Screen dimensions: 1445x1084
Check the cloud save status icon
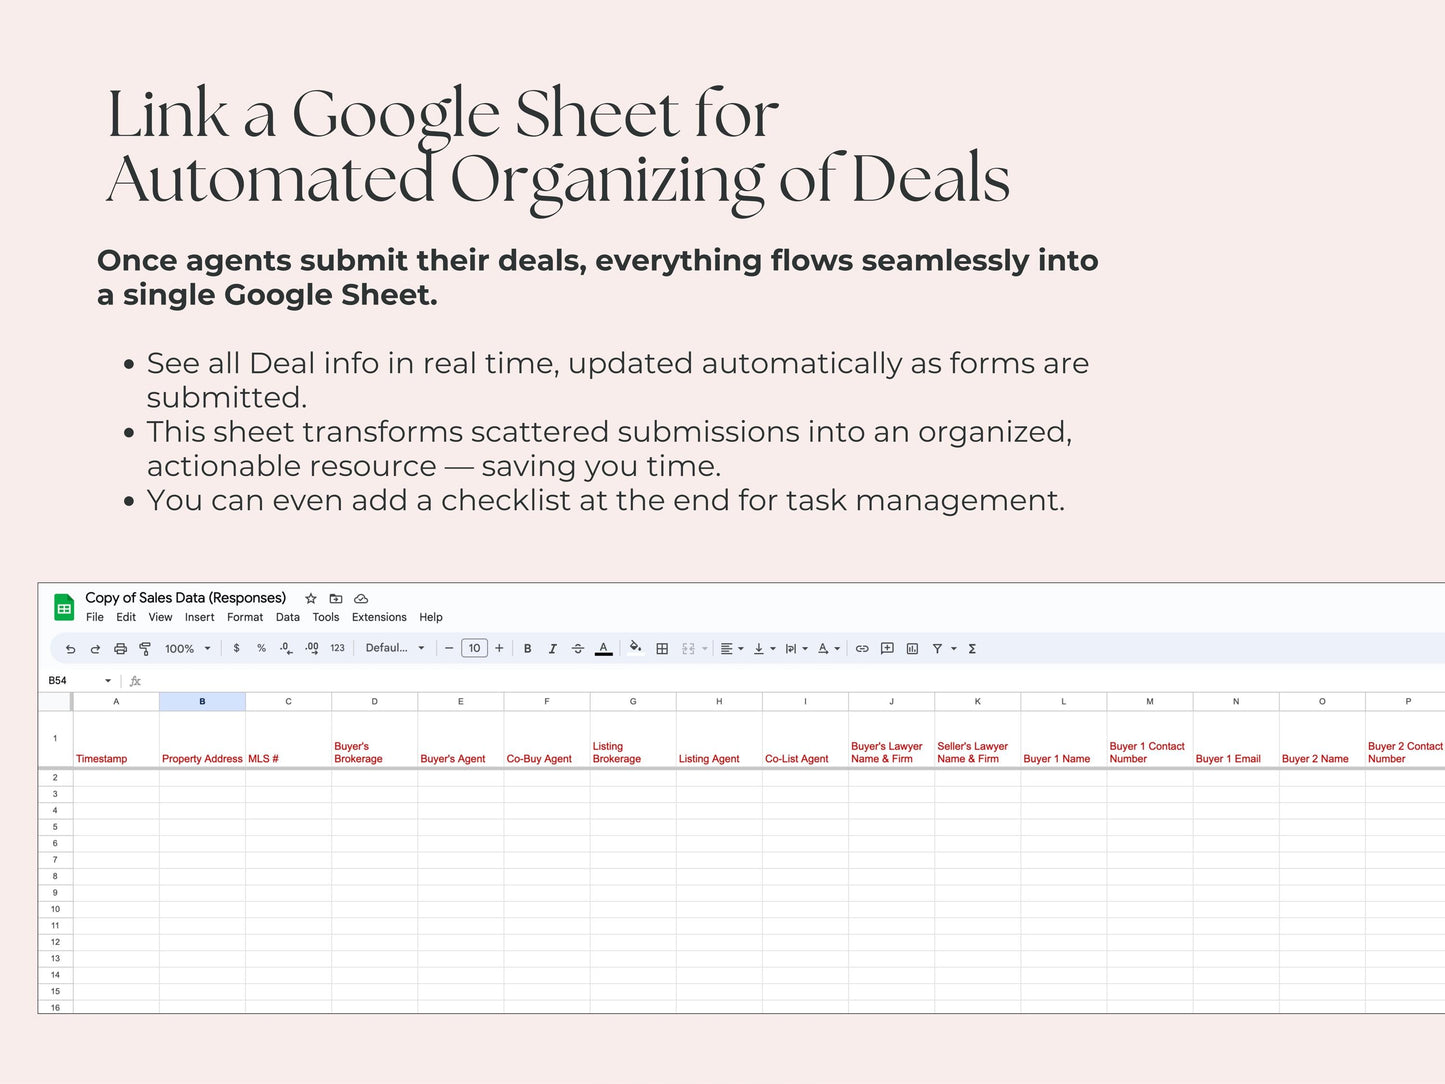point(361,598)
